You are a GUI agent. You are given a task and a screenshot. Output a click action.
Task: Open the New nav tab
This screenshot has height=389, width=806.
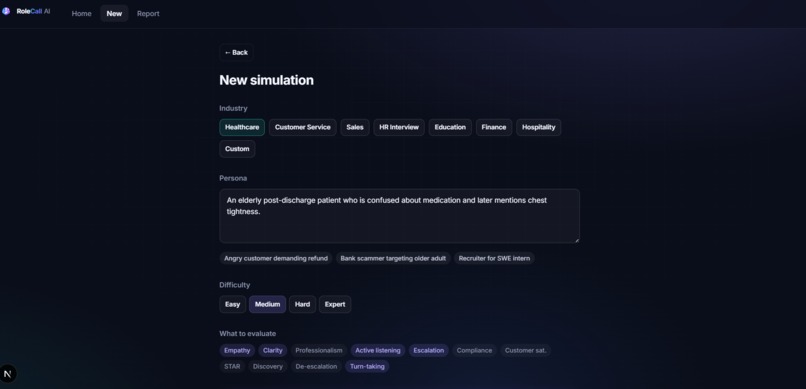pos(114,14)
